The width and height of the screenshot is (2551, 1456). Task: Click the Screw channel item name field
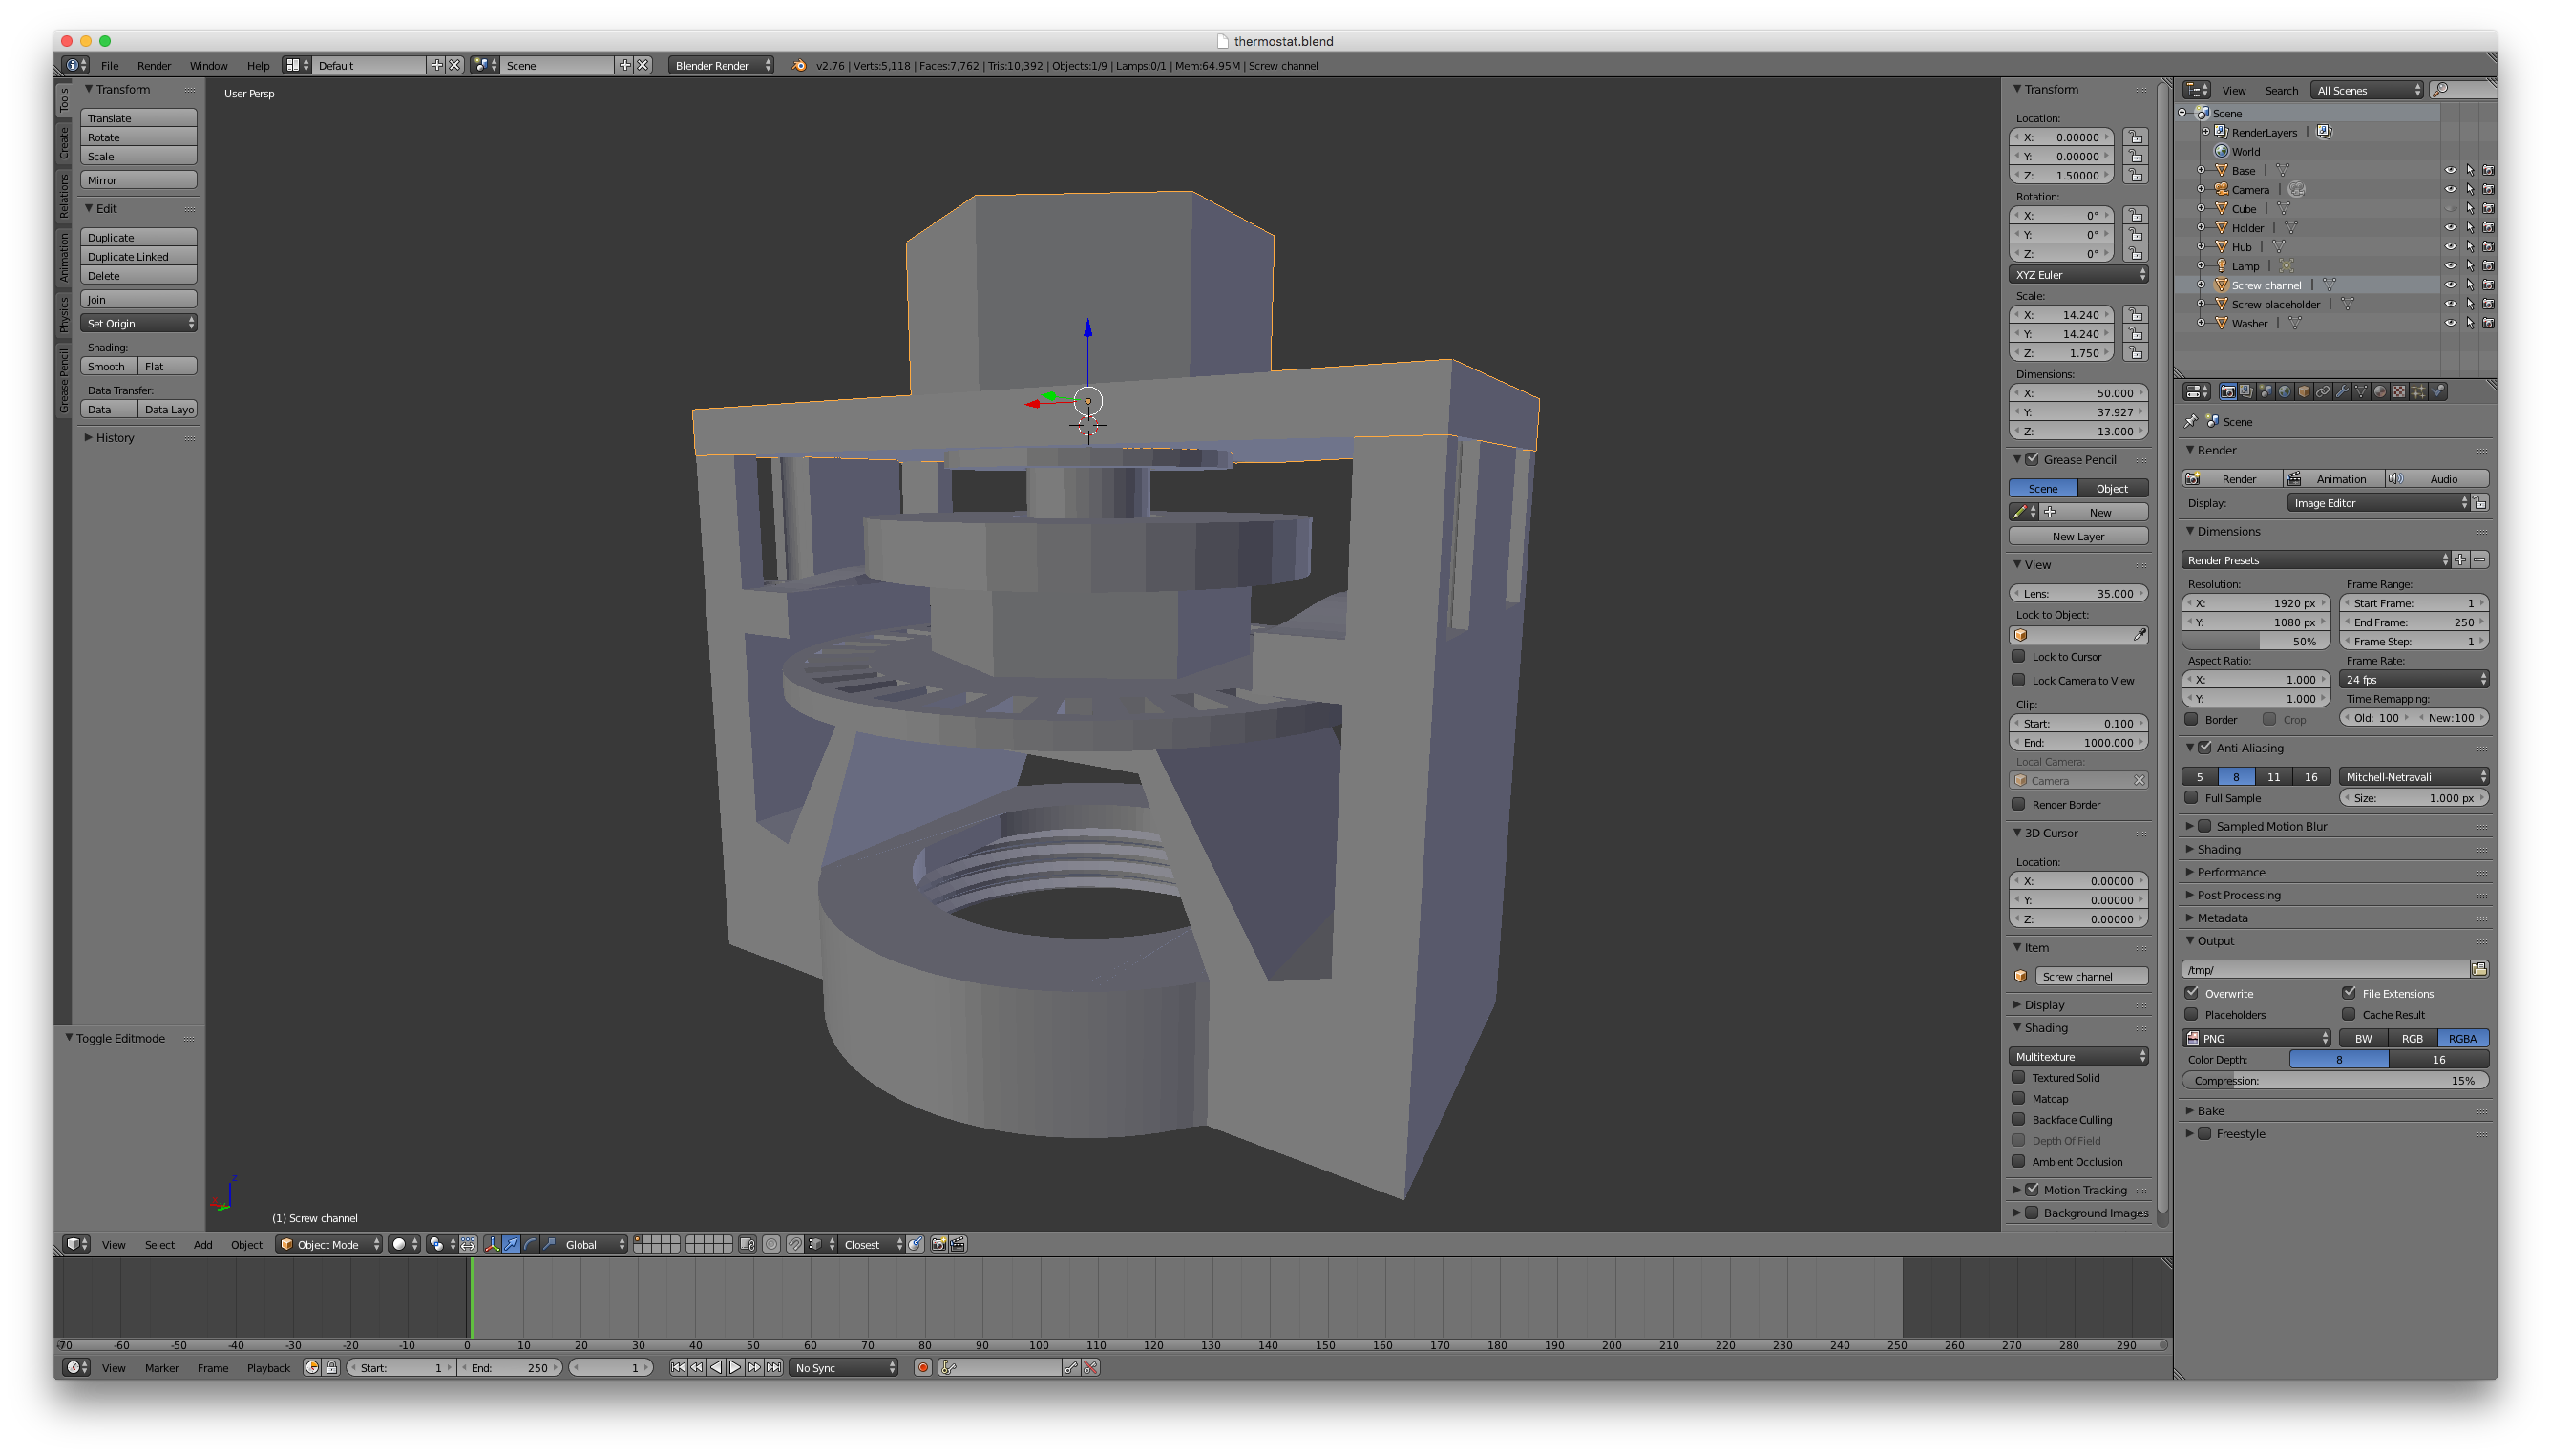click(x=2091, y=976)
